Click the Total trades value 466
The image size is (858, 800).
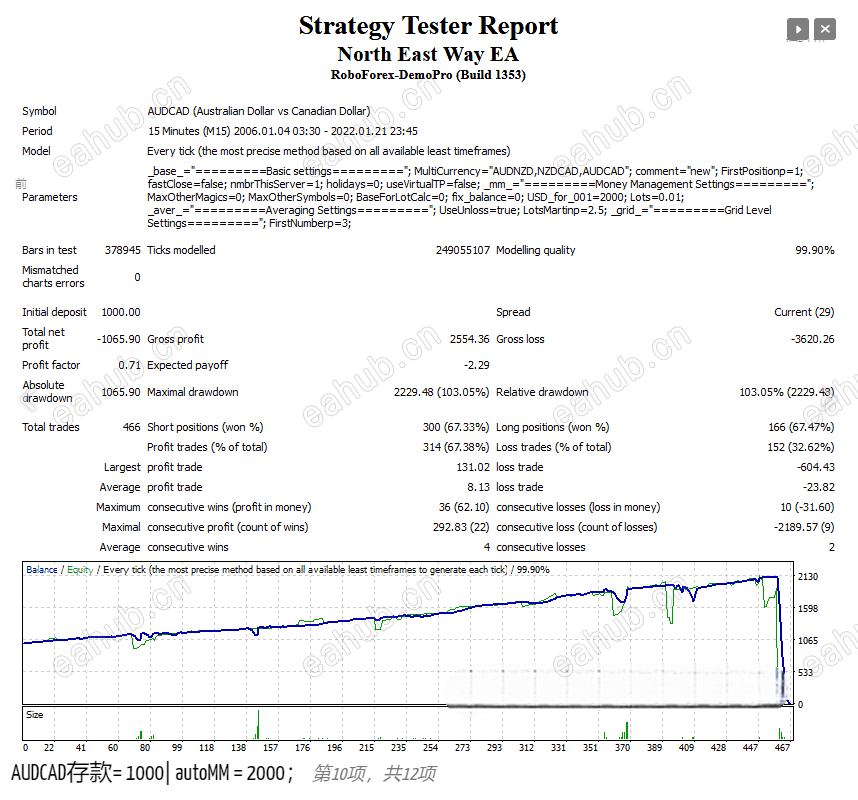pos(131,427)
